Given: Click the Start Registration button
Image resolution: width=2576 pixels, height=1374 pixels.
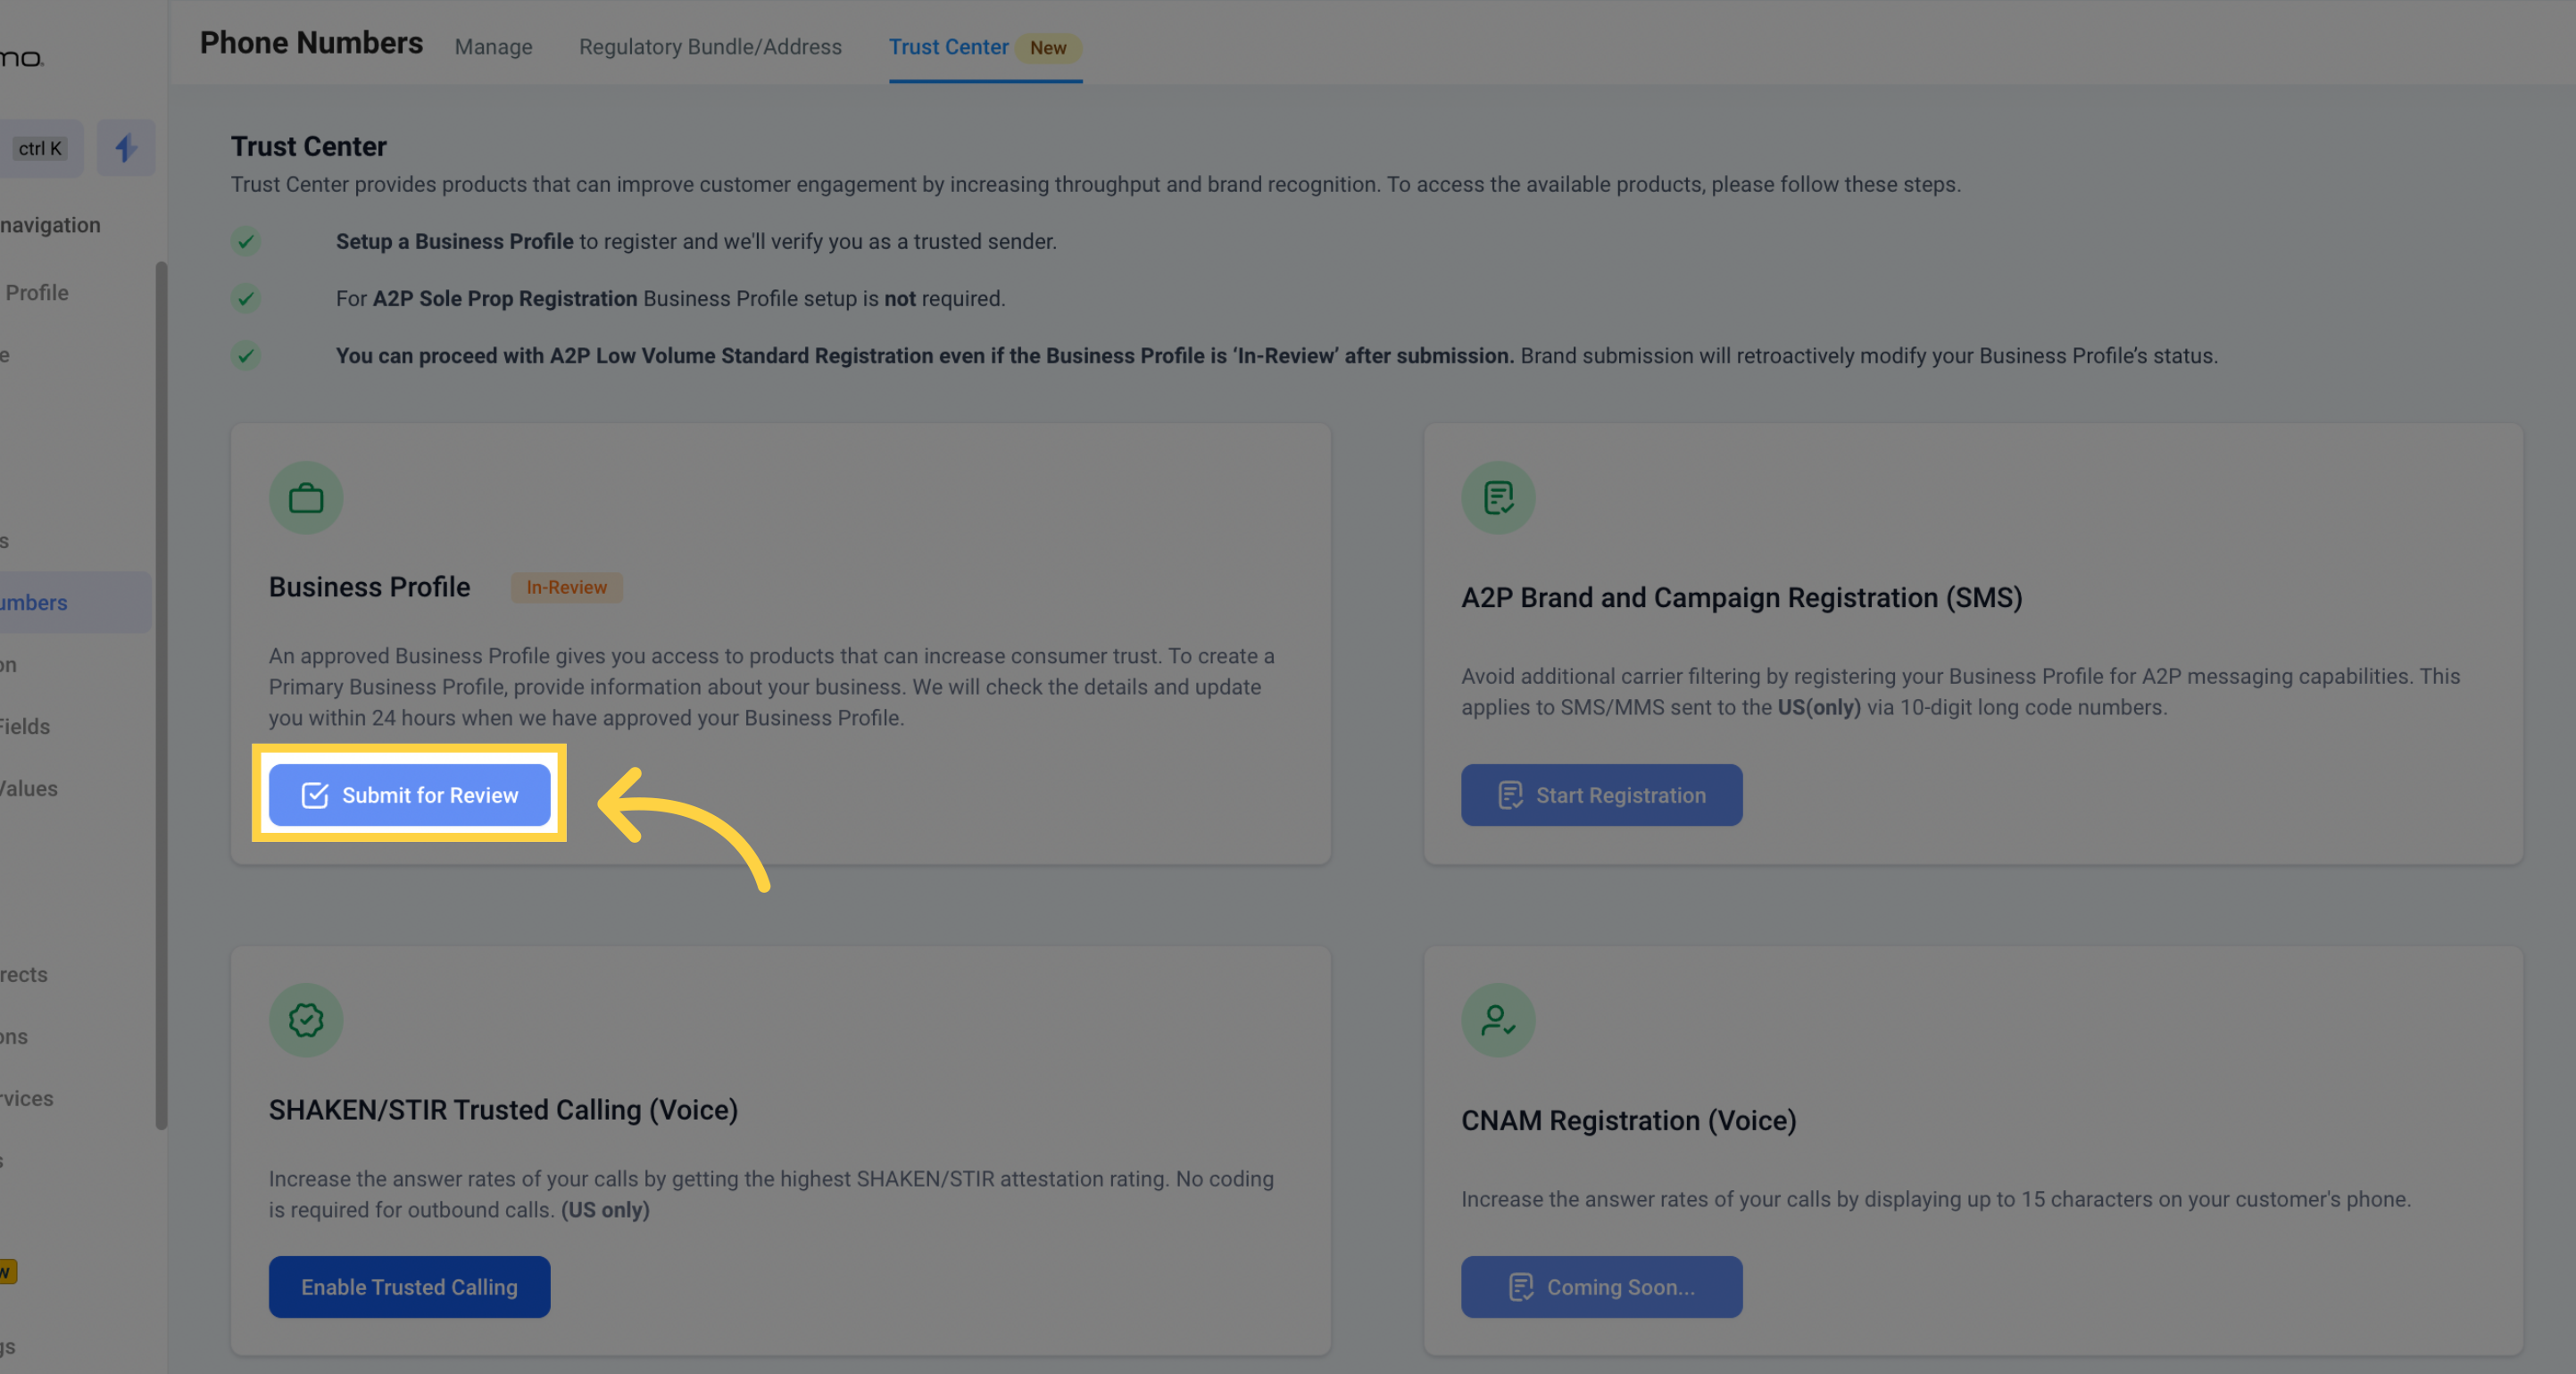Looking at the screenshot, I should click(x=1601, y=795).
